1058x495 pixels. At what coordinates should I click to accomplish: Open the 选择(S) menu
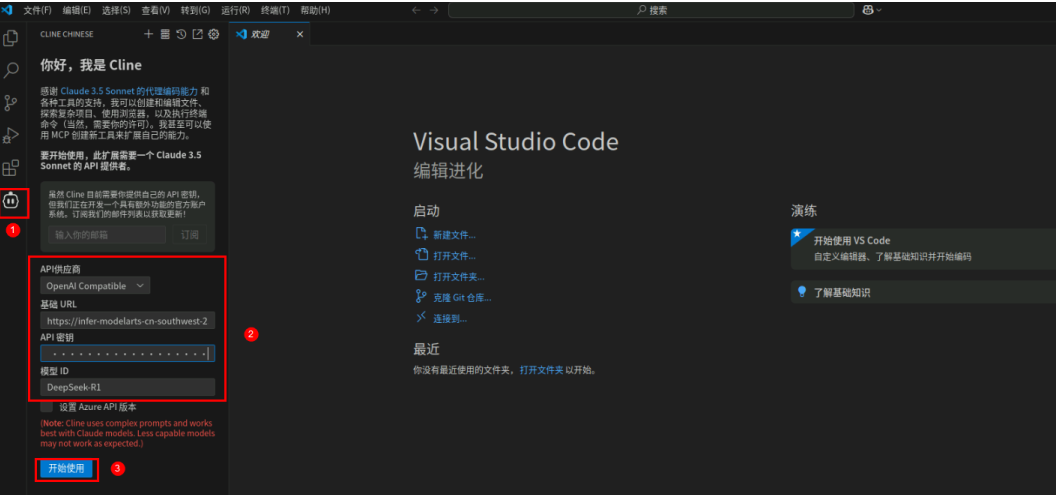point(117,10)
